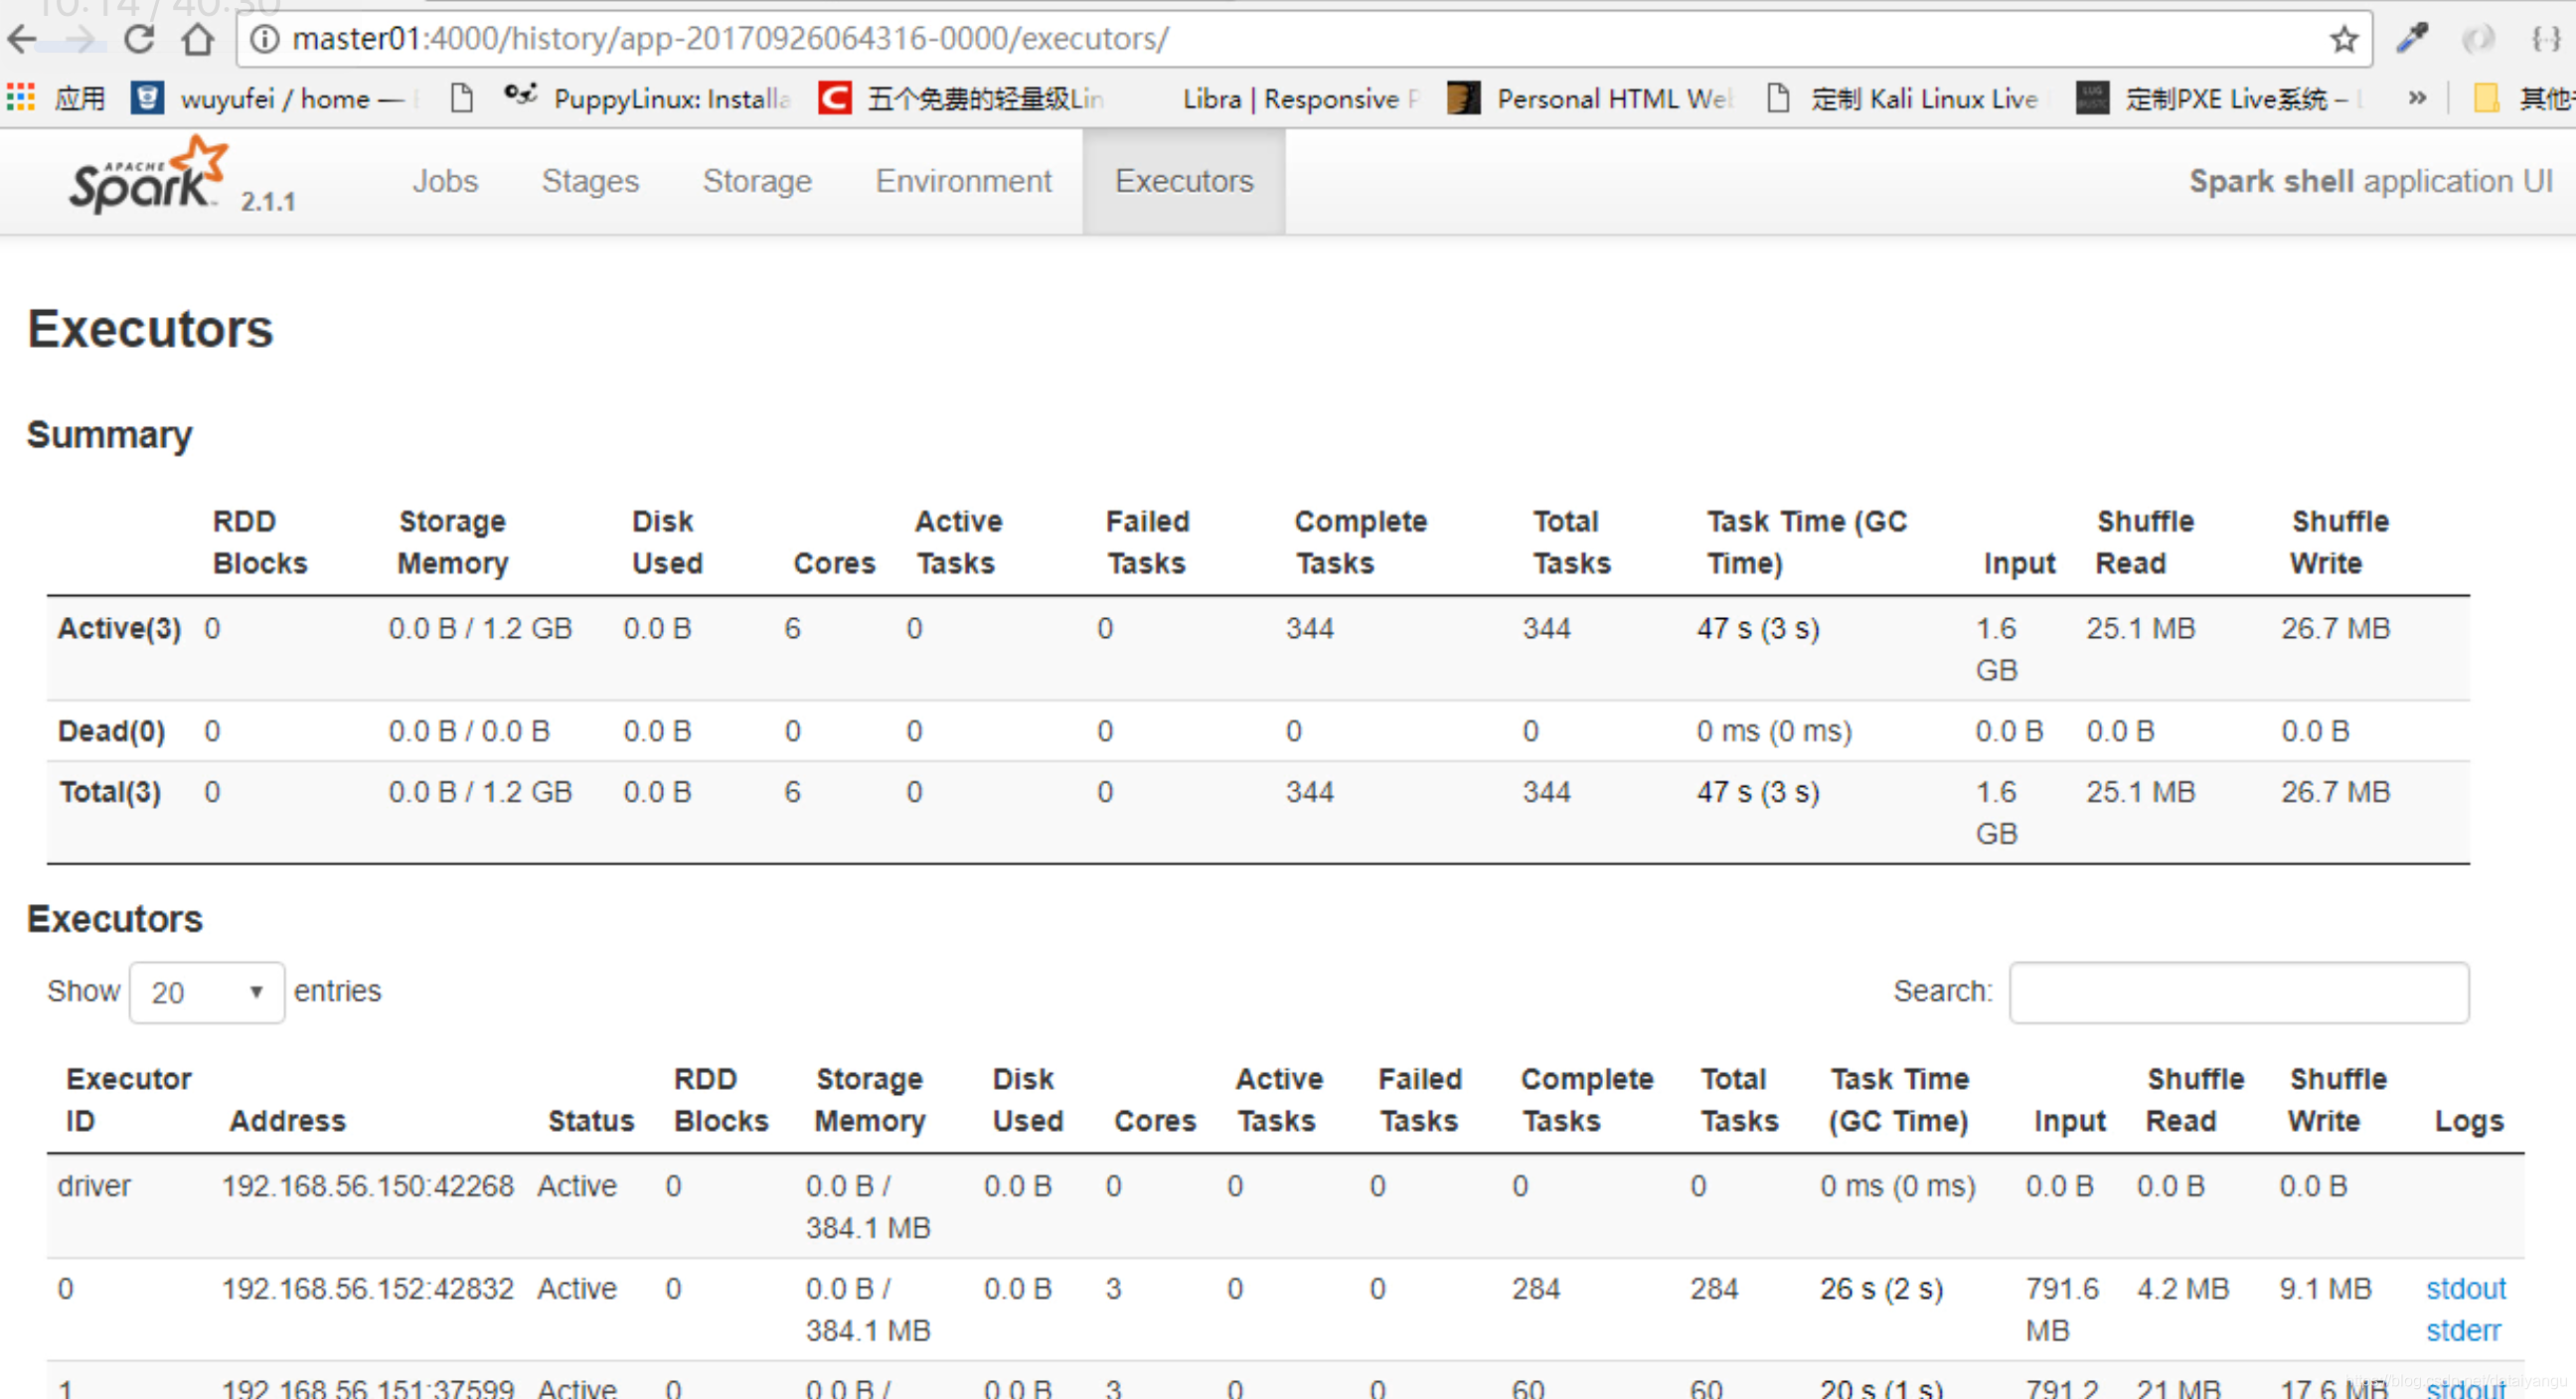
Task: Open the color picker extension icon
Action: (x=2412, y=39)
